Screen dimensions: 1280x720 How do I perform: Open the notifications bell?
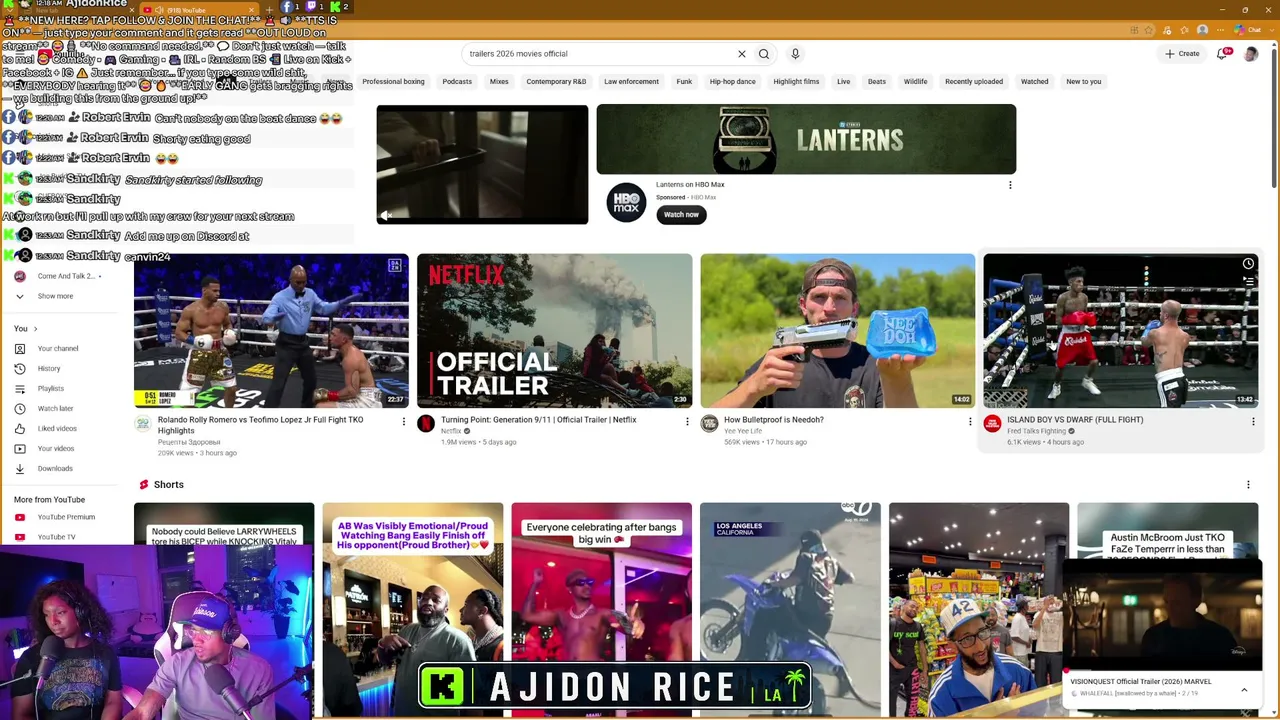1222,54
